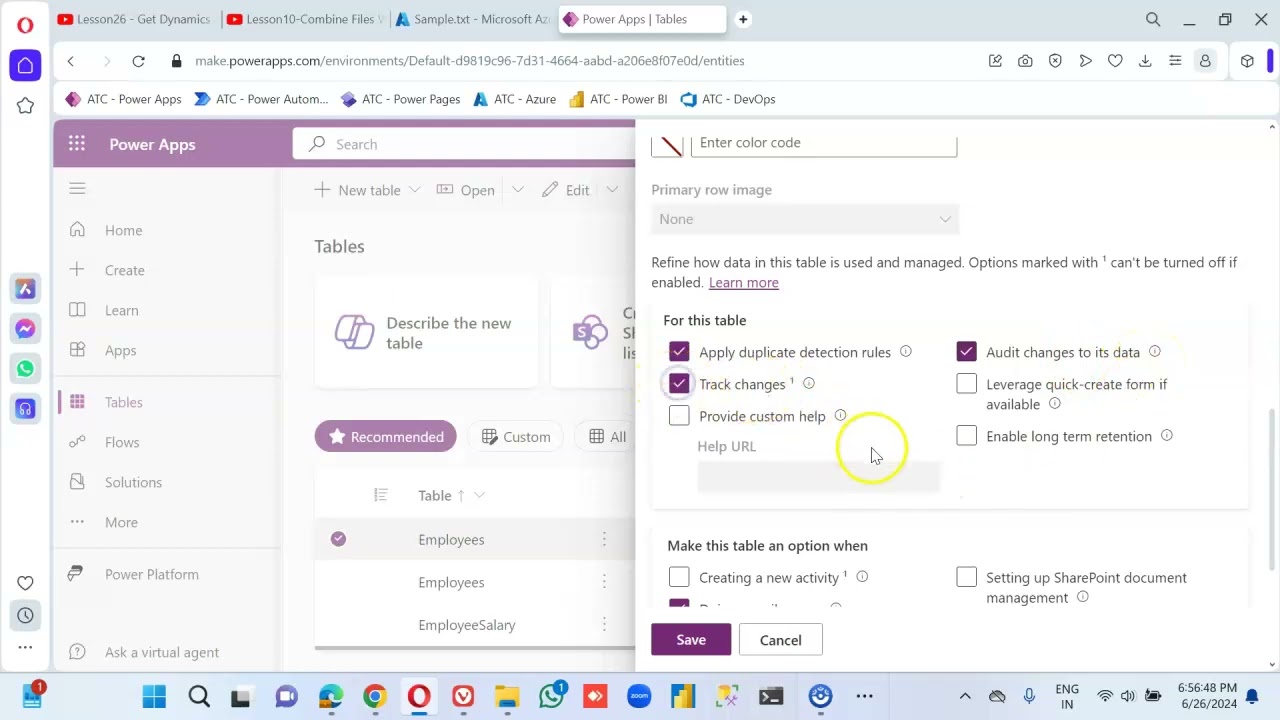The width and height of the screenshot is (1280, 720).
Task: Open the File Explorer icon in the taskbar
Action: [x=507, y=696]
